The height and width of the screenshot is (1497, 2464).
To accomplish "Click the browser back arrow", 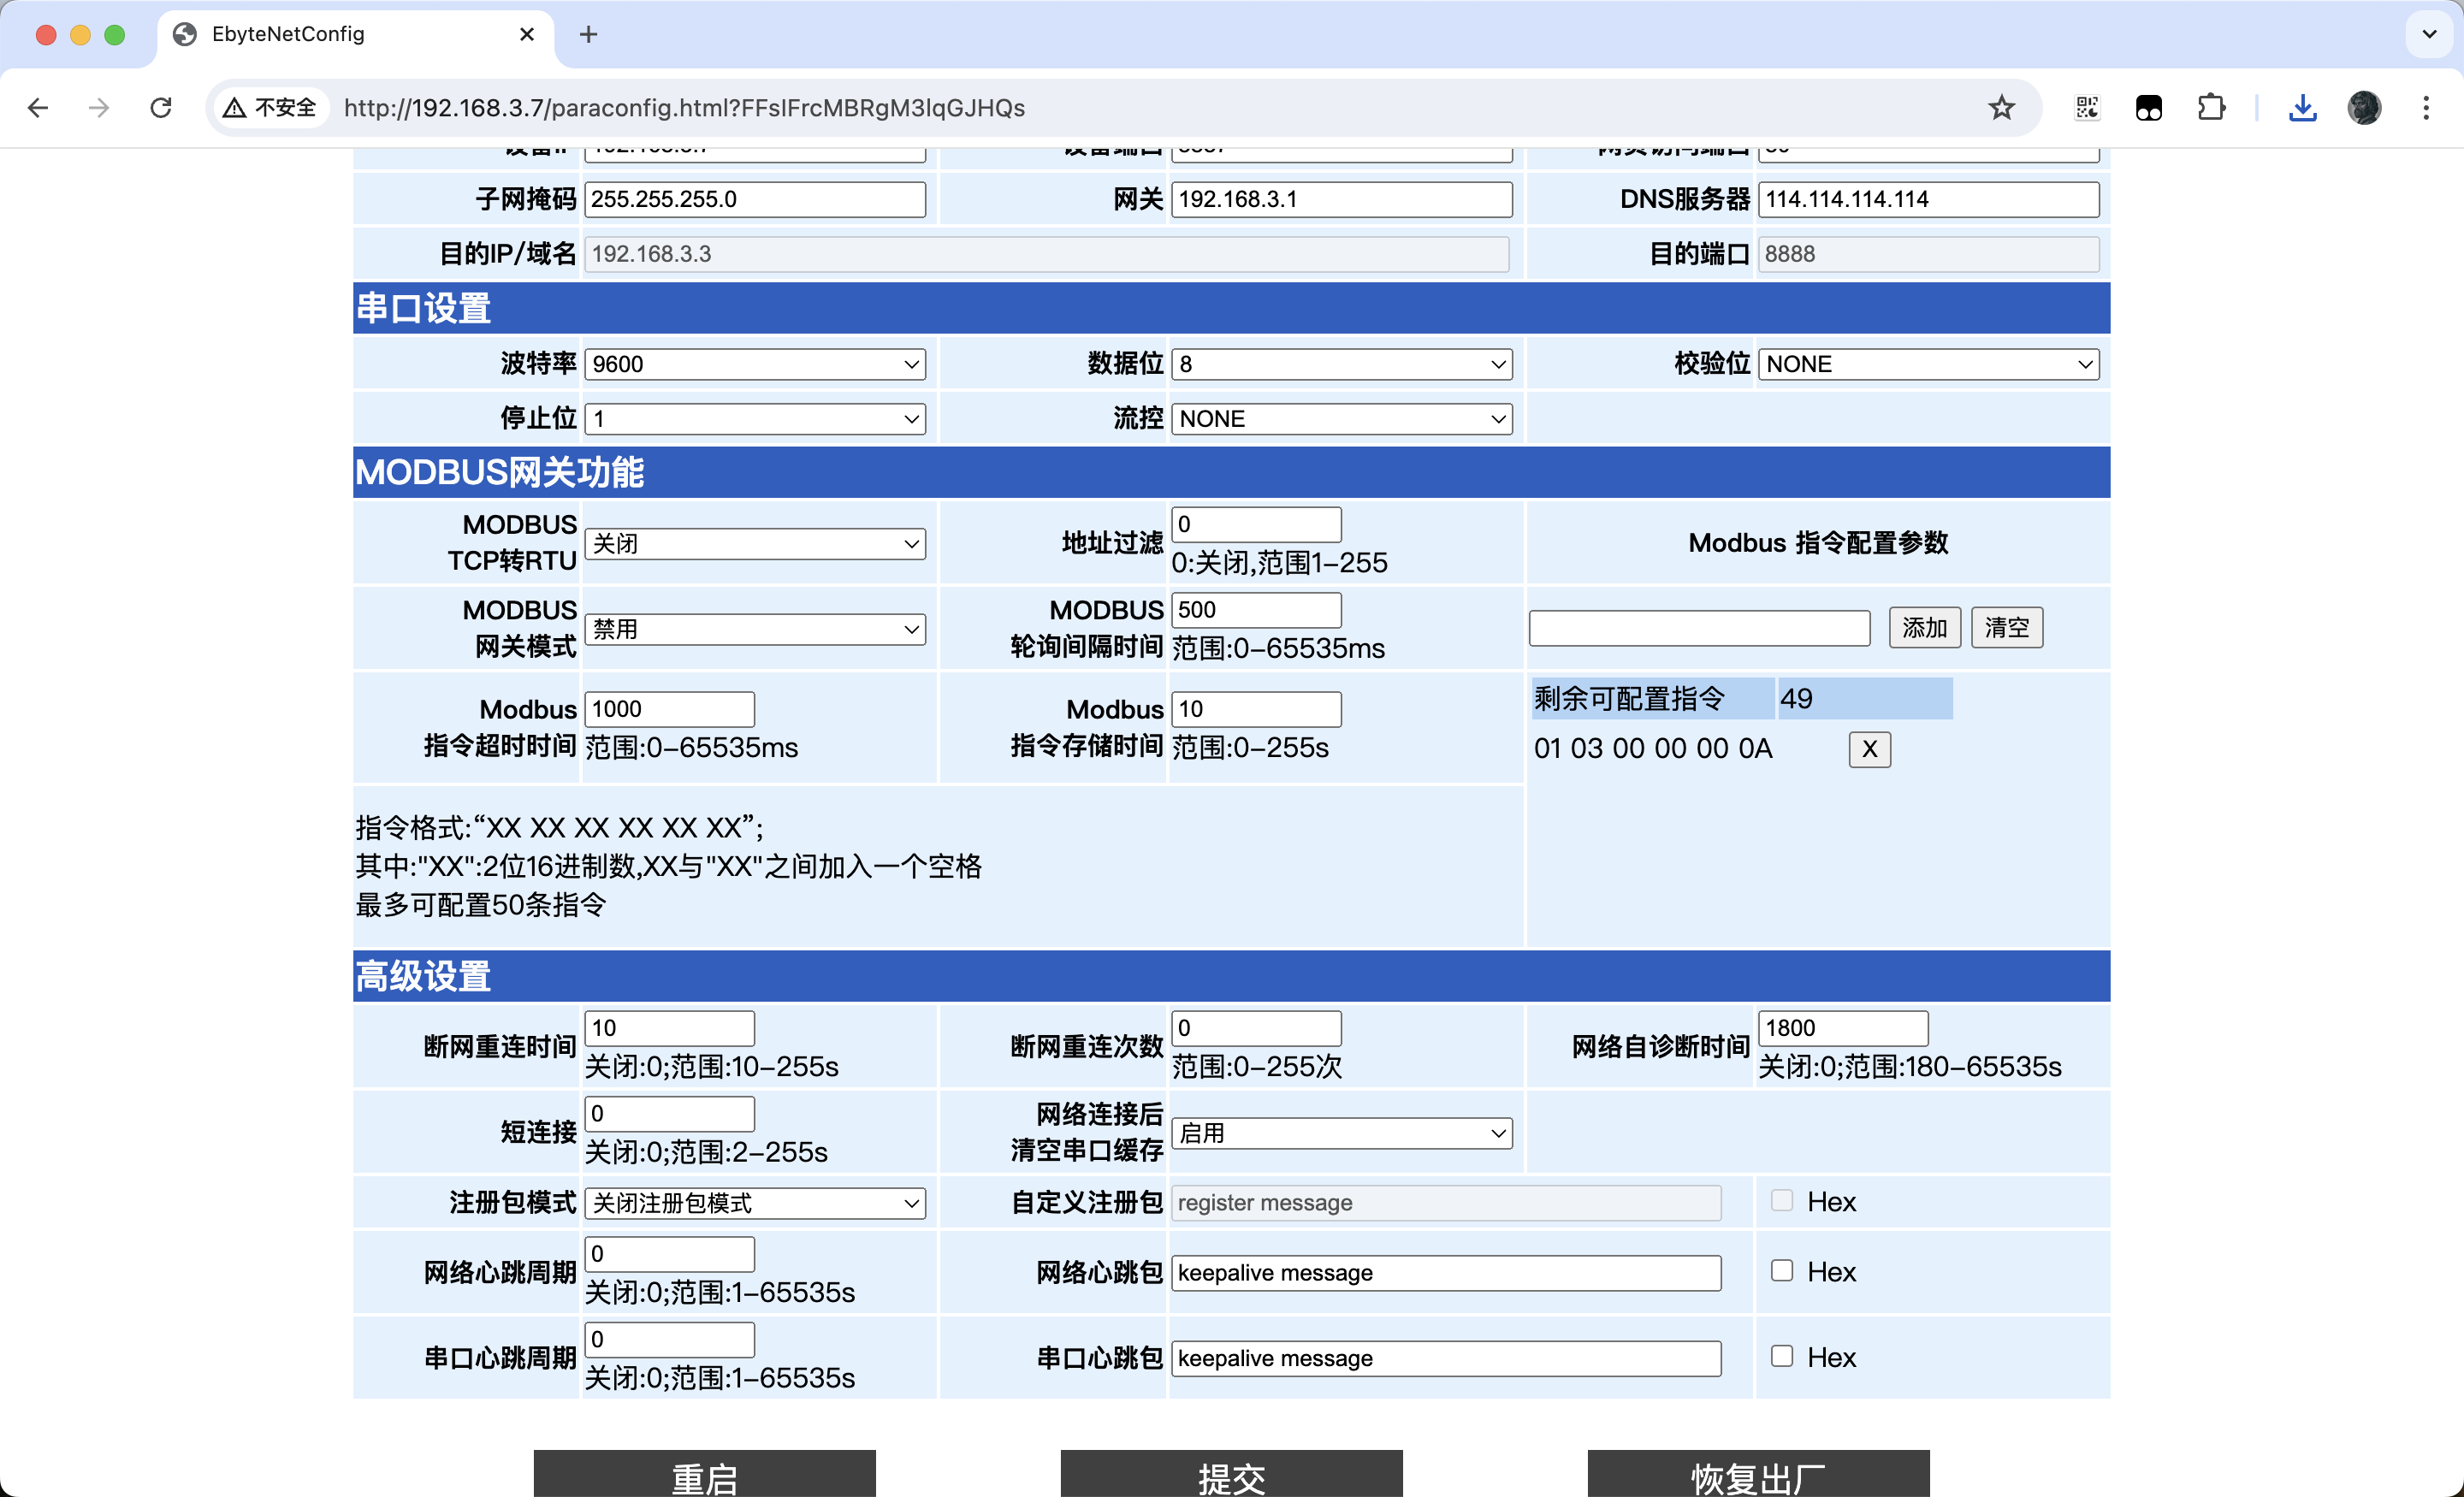I will (38, 107).
